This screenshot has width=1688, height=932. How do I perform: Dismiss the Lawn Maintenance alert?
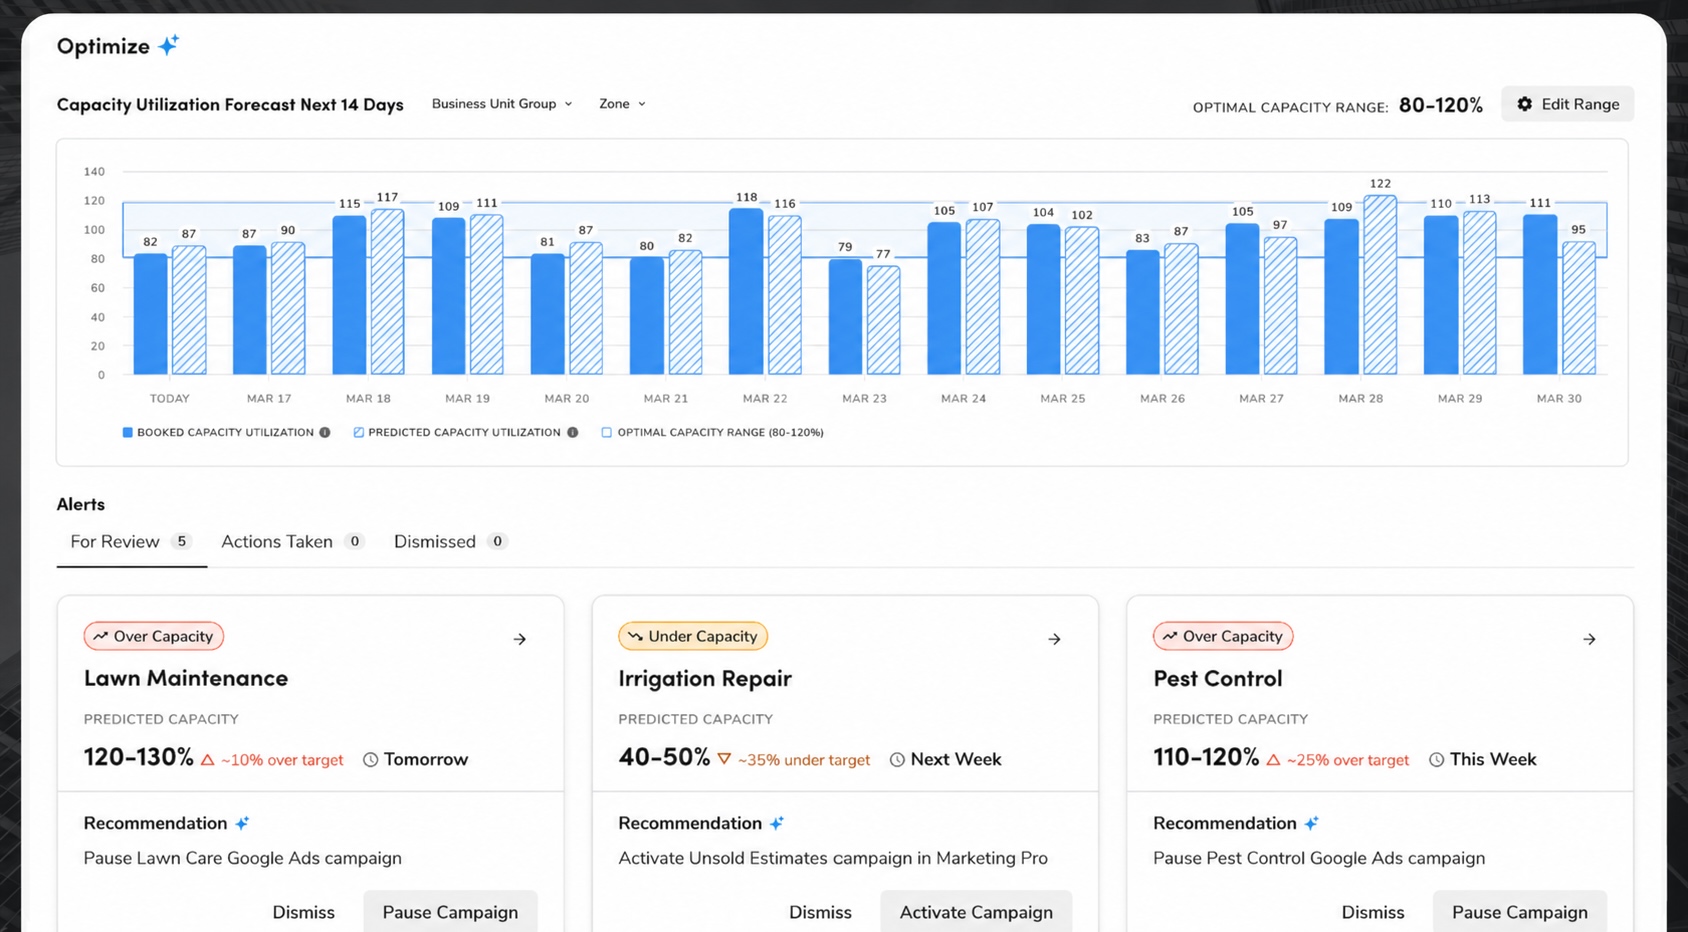click(303, 912)
